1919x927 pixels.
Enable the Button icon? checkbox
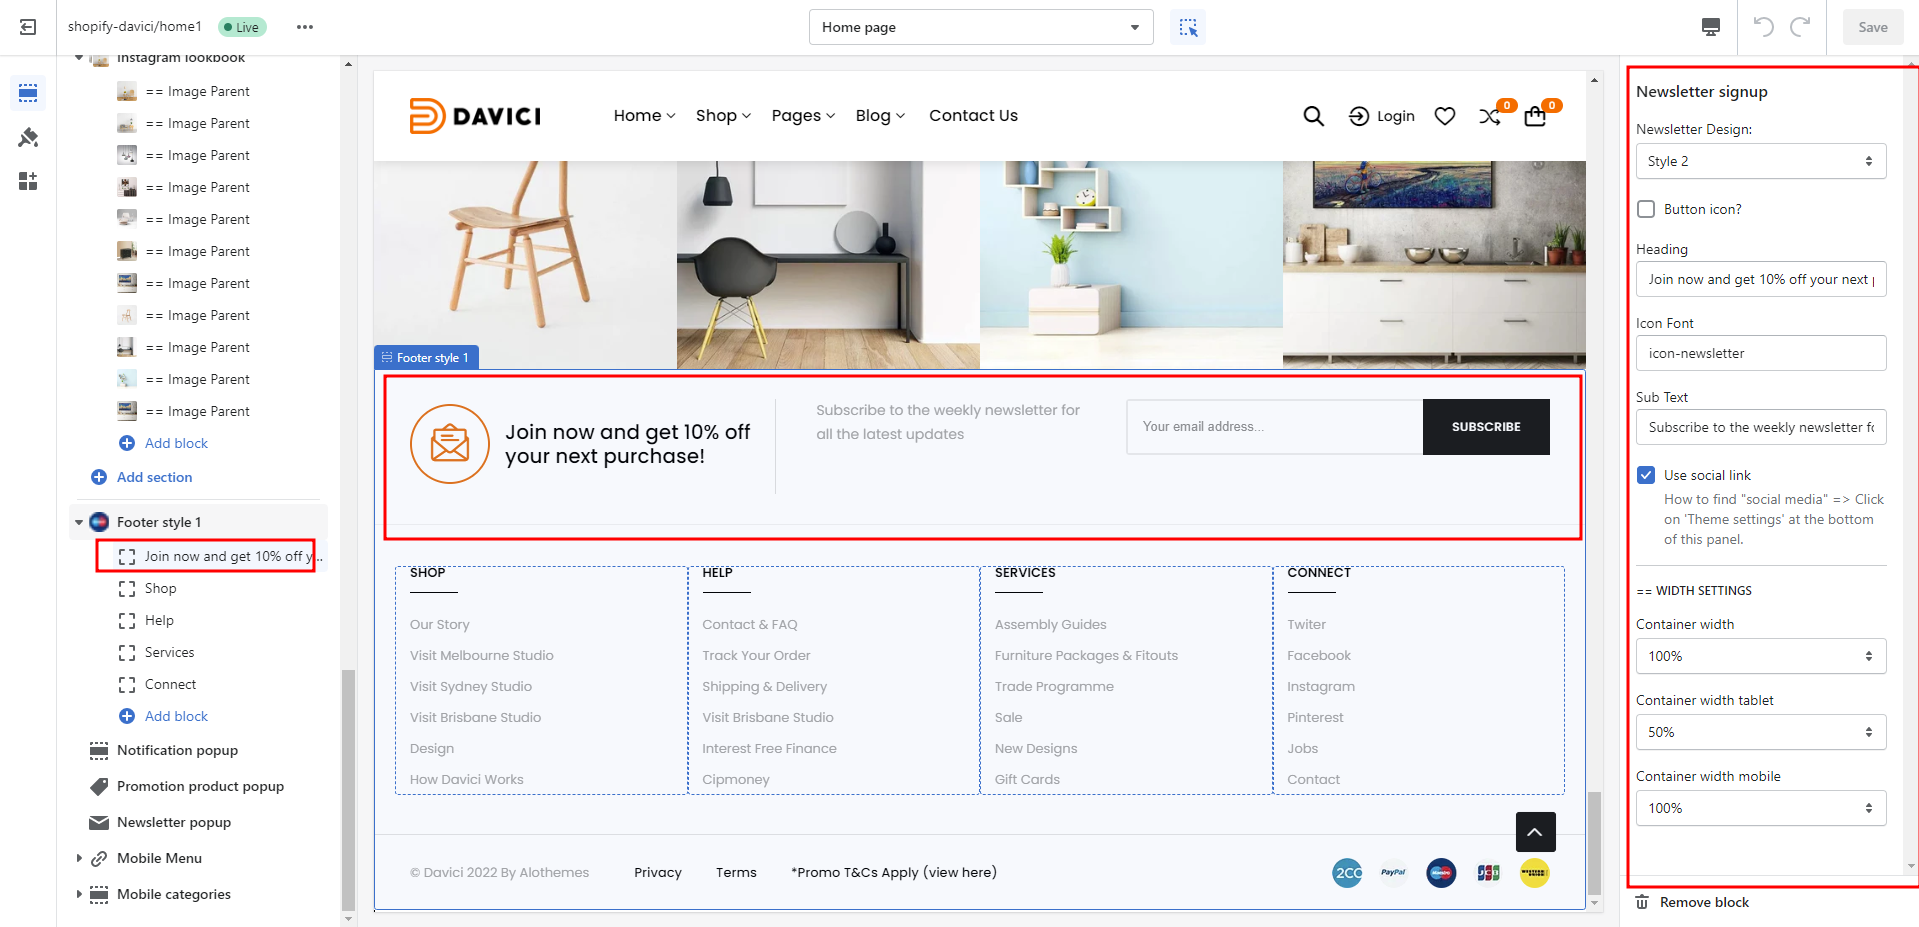pyautogui.click(x=1646, y=209)
